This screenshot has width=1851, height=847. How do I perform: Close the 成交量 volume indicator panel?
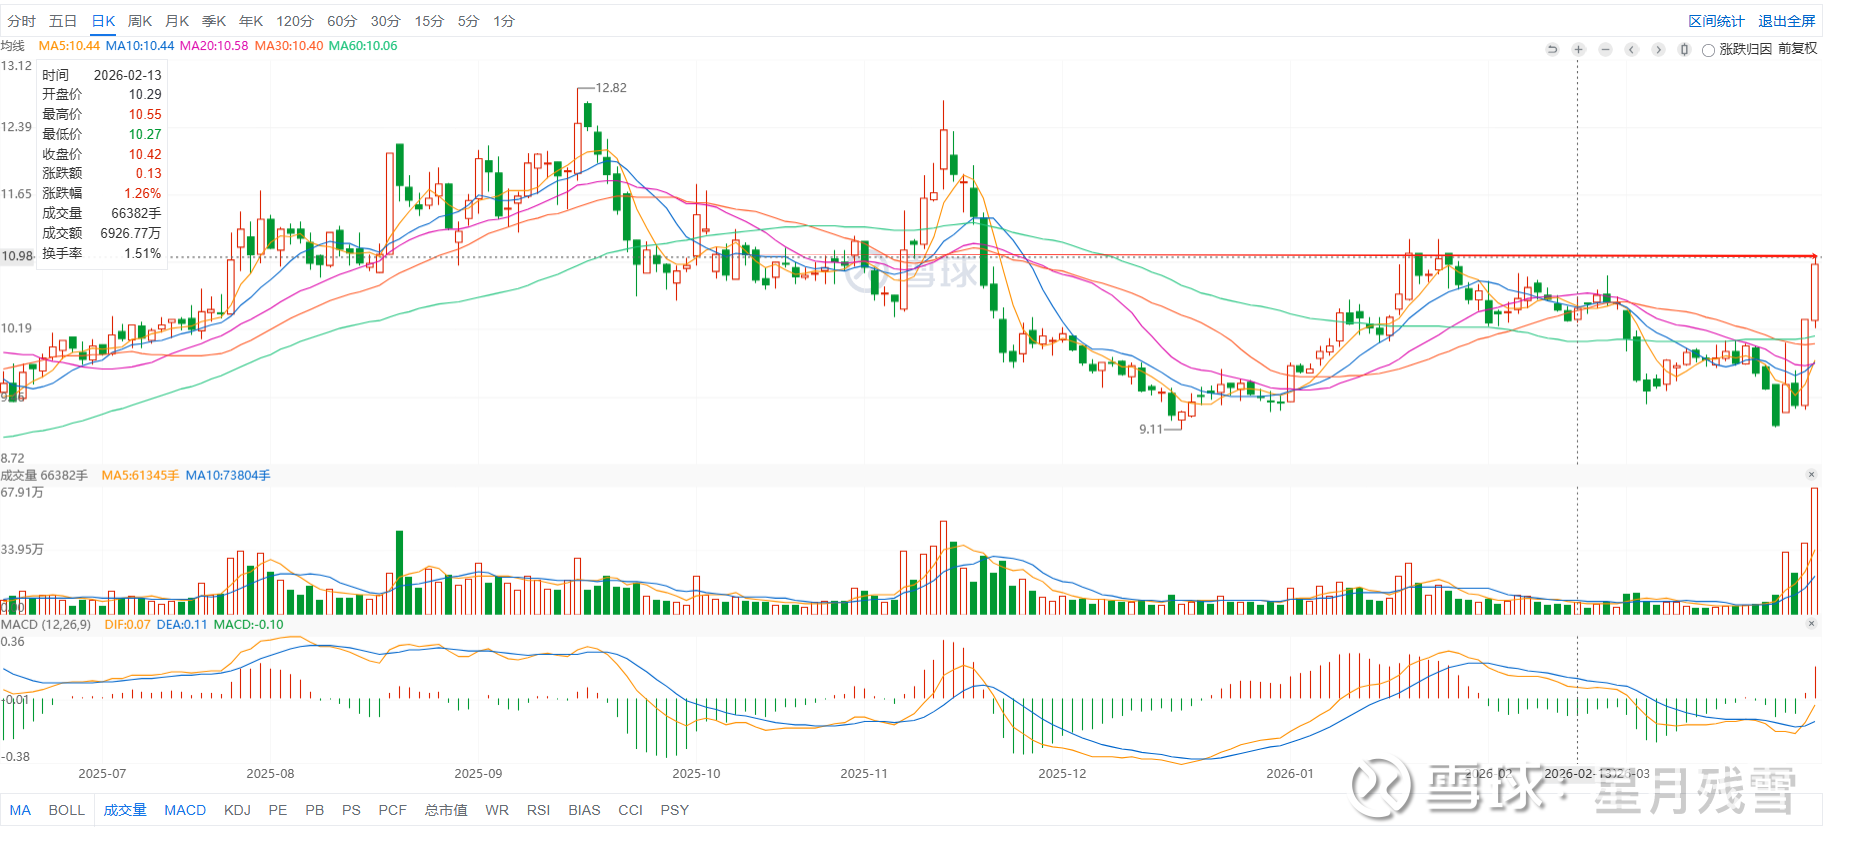click(x=1811, y=474)
